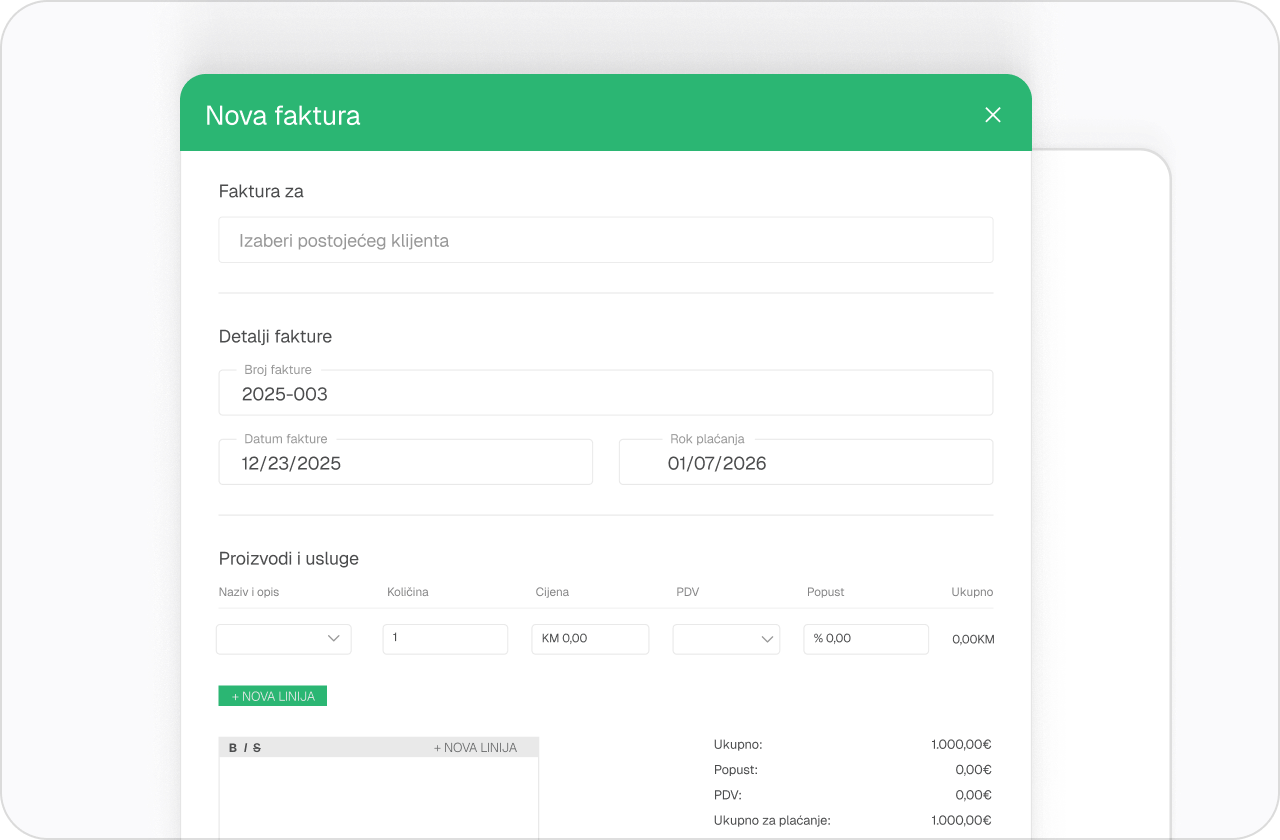
Task: Expand the PDV dropdown
Action: 726,639
